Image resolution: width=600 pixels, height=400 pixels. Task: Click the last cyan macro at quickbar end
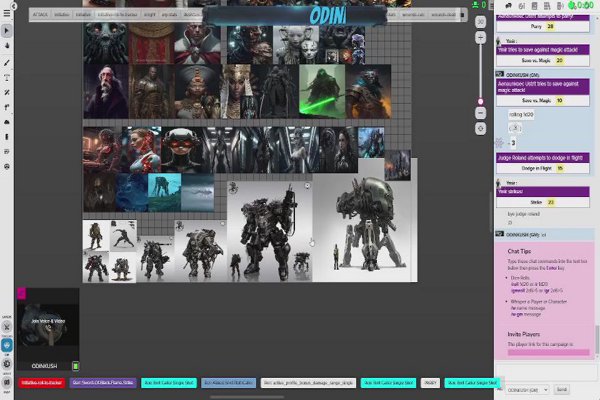click(473, 383)
